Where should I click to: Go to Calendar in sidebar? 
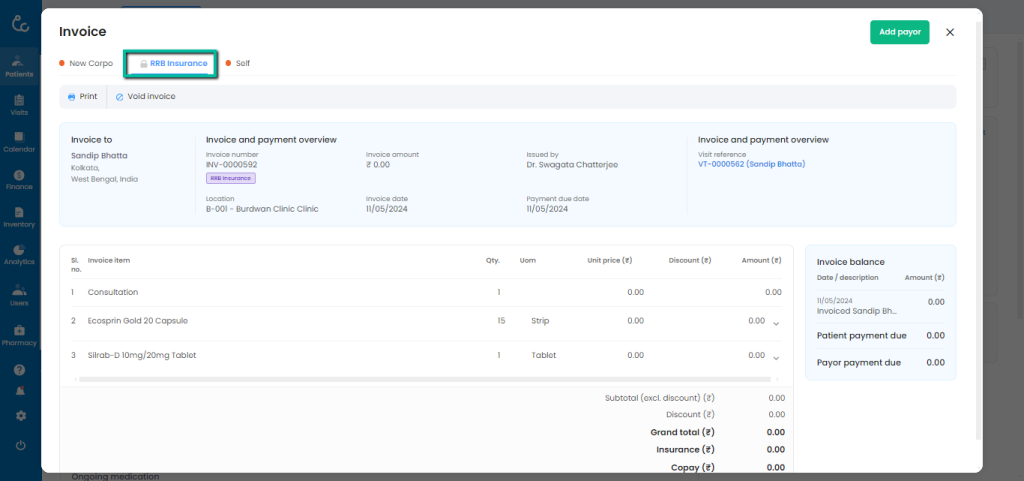(19, 141)
